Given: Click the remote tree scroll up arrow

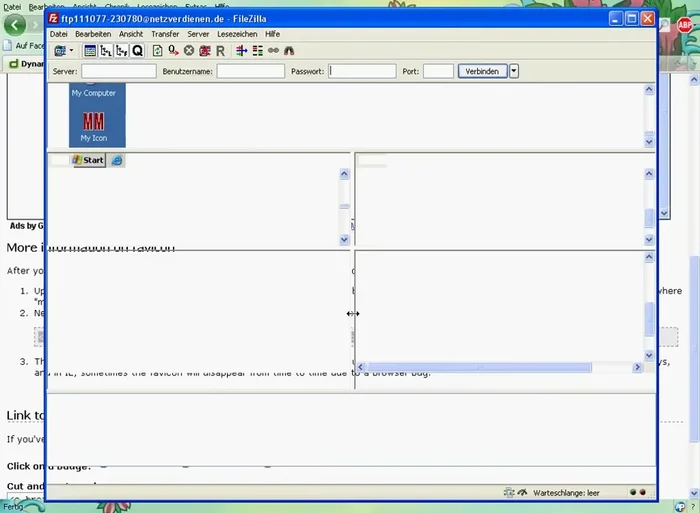Looking at the screenshot, I should tap(649, 174).
